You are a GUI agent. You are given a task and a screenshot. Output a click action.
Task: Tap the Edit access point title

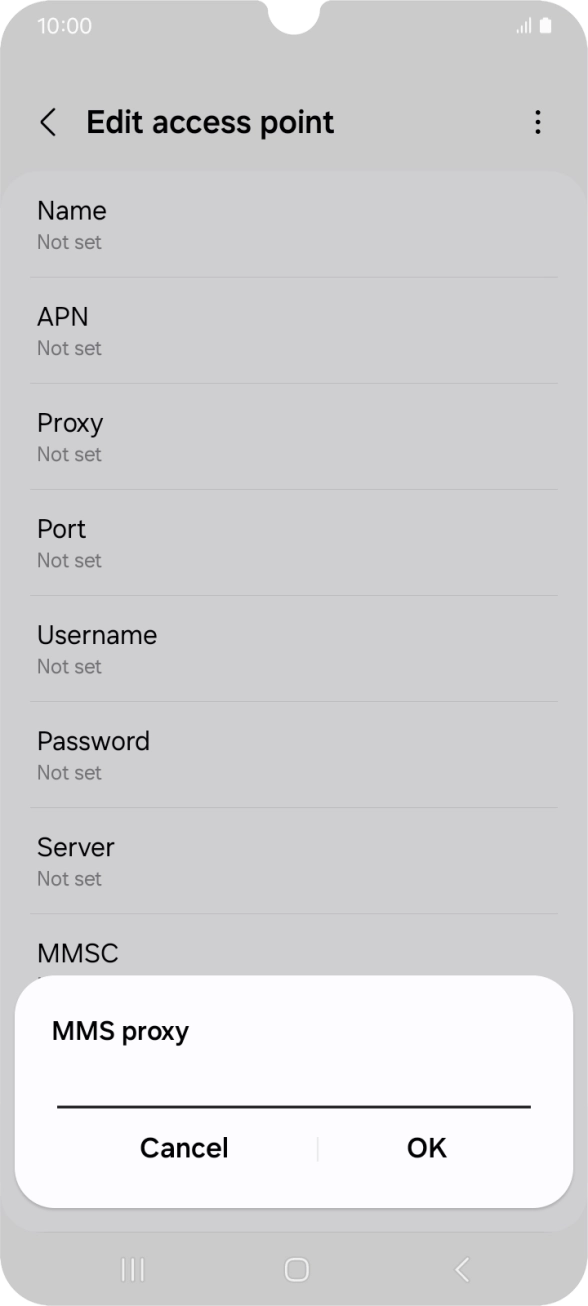(x=211, y=121)
